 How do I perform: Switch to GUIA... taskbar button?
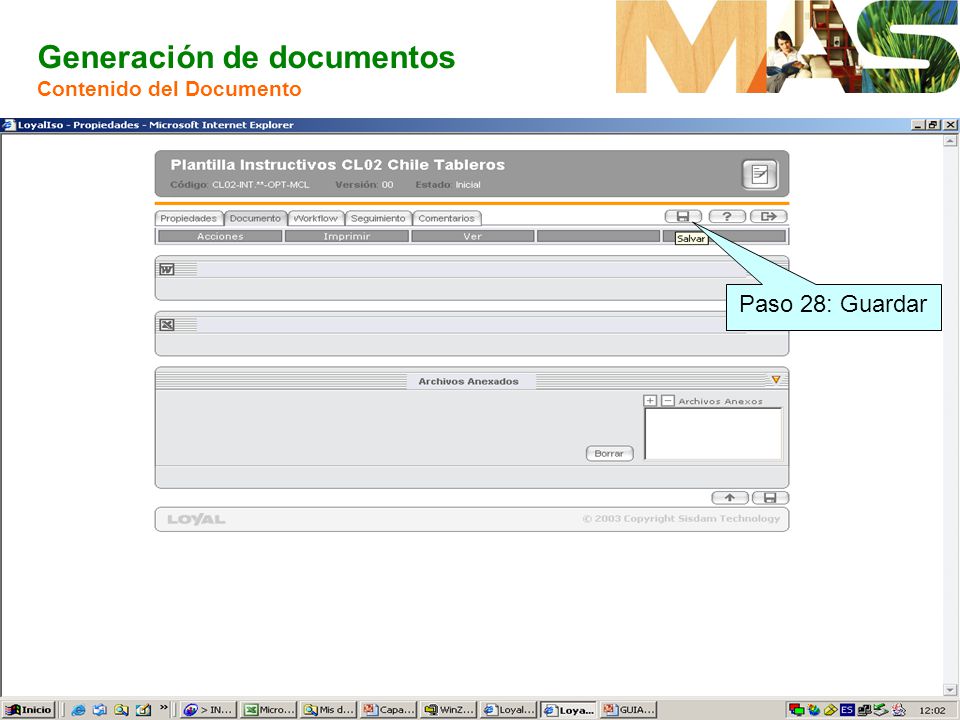[628, 710]
